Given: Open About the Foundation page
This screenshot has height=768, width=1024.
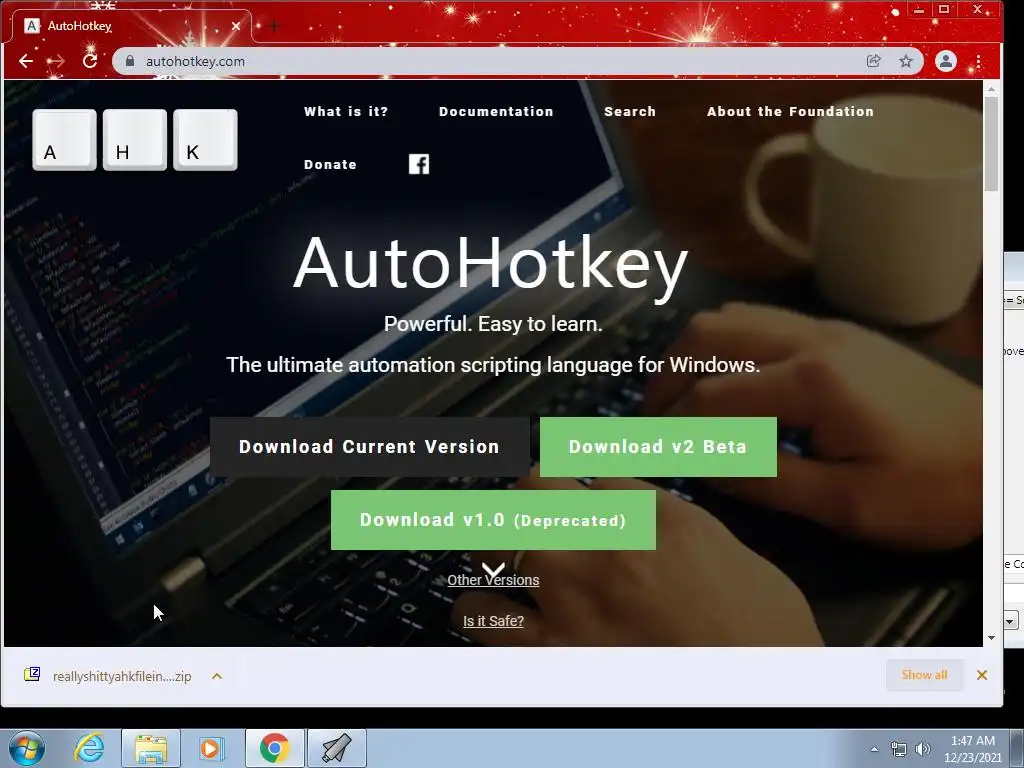Looking at the screenshot, I should coord(790,112).
